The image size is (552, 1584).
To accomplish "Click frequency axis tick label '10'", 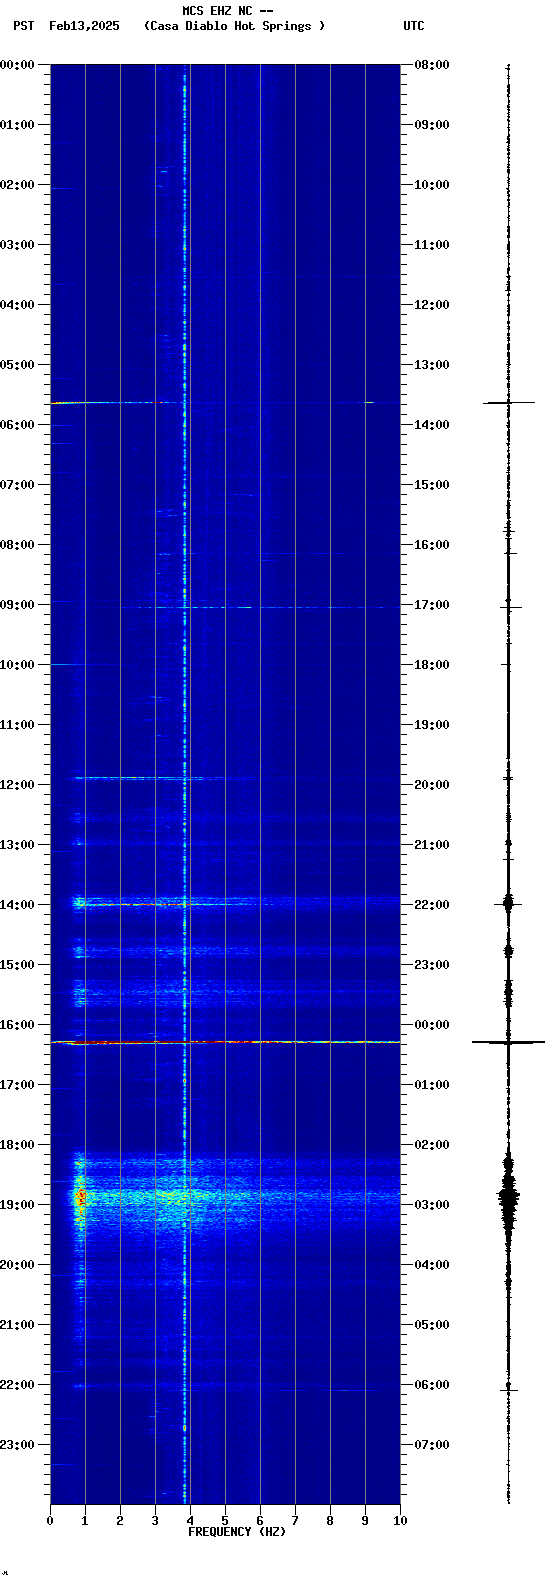I will (400, 1521).
